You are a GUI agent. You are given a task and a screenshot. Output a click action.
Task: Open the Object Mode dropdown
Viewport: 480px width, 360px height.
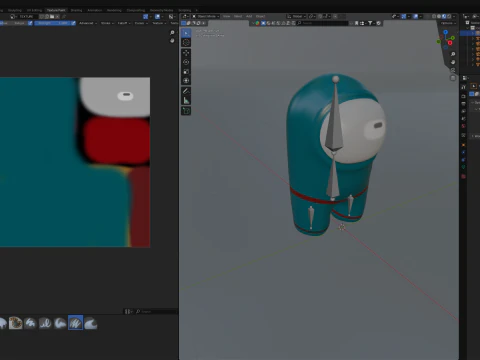tap(205, 16)
